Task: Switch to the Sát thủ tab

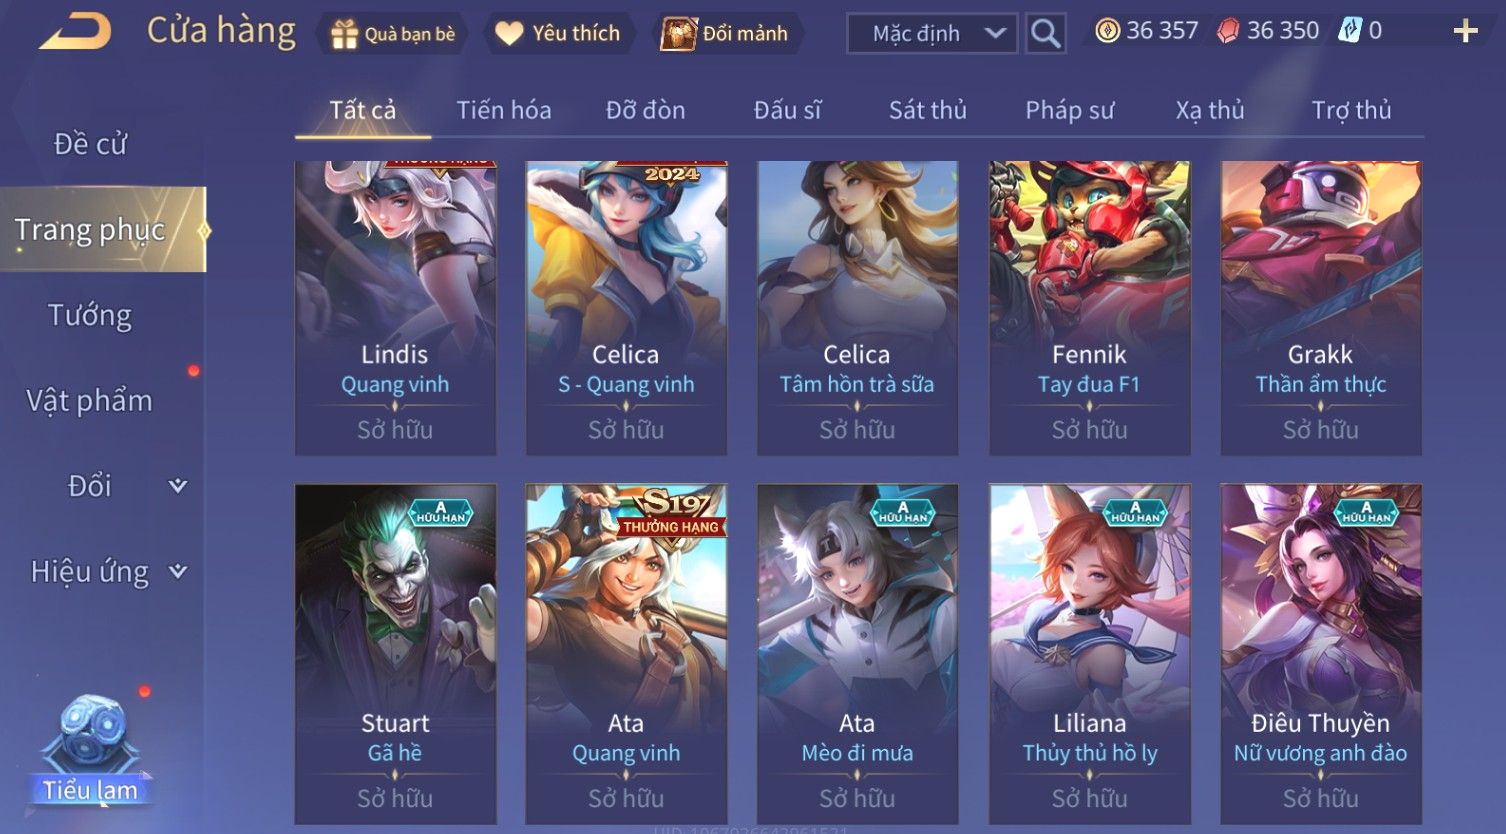Action: (928, 110)
